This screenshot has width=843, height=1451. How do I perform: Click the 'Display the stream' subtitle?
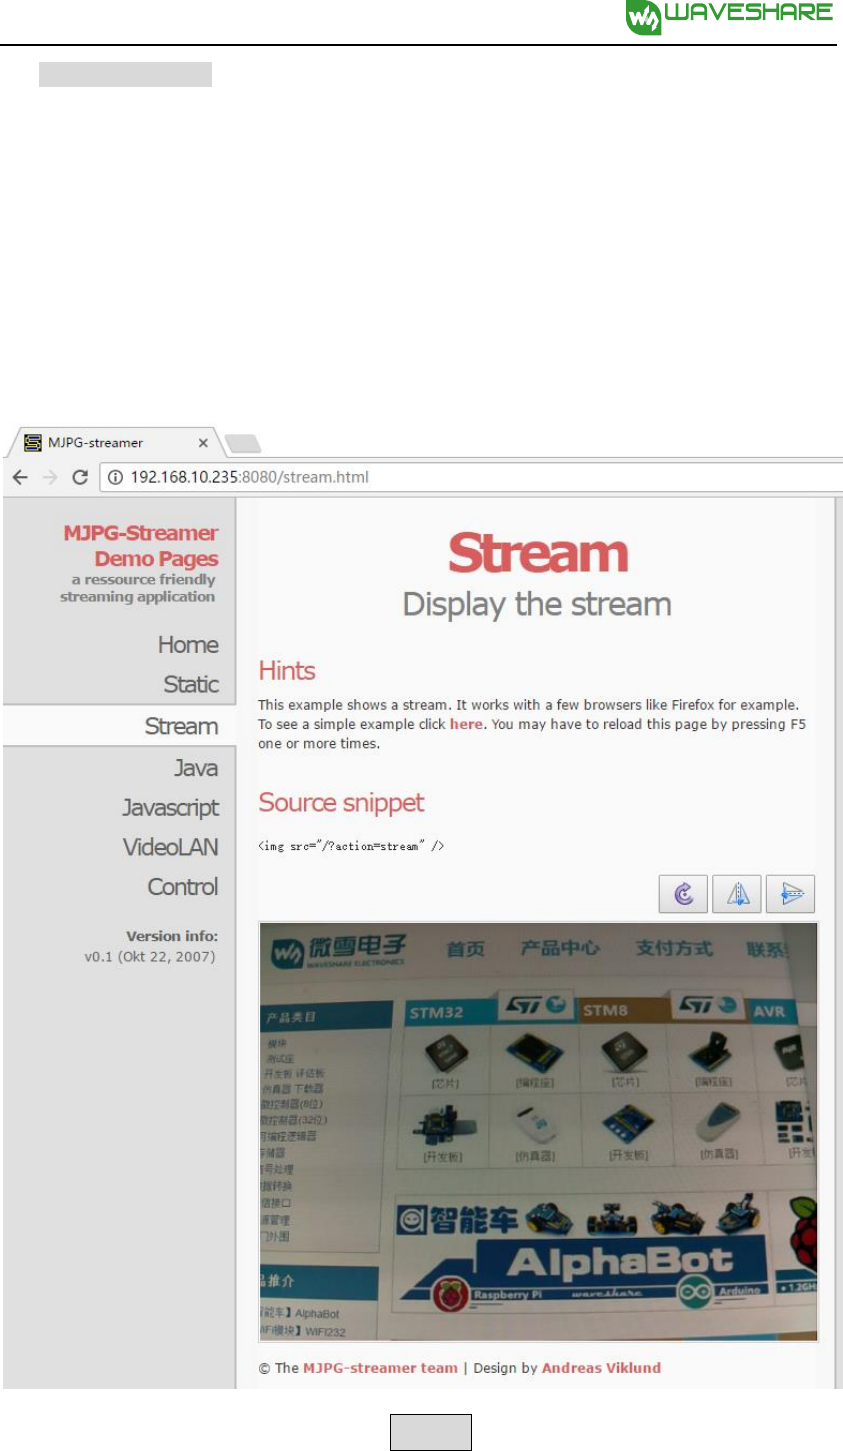(x=537, y=605)
